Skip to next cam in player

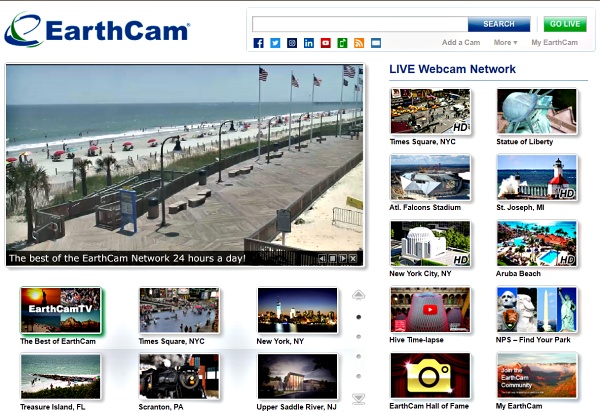pyautogui.click(x=342, y=259)
